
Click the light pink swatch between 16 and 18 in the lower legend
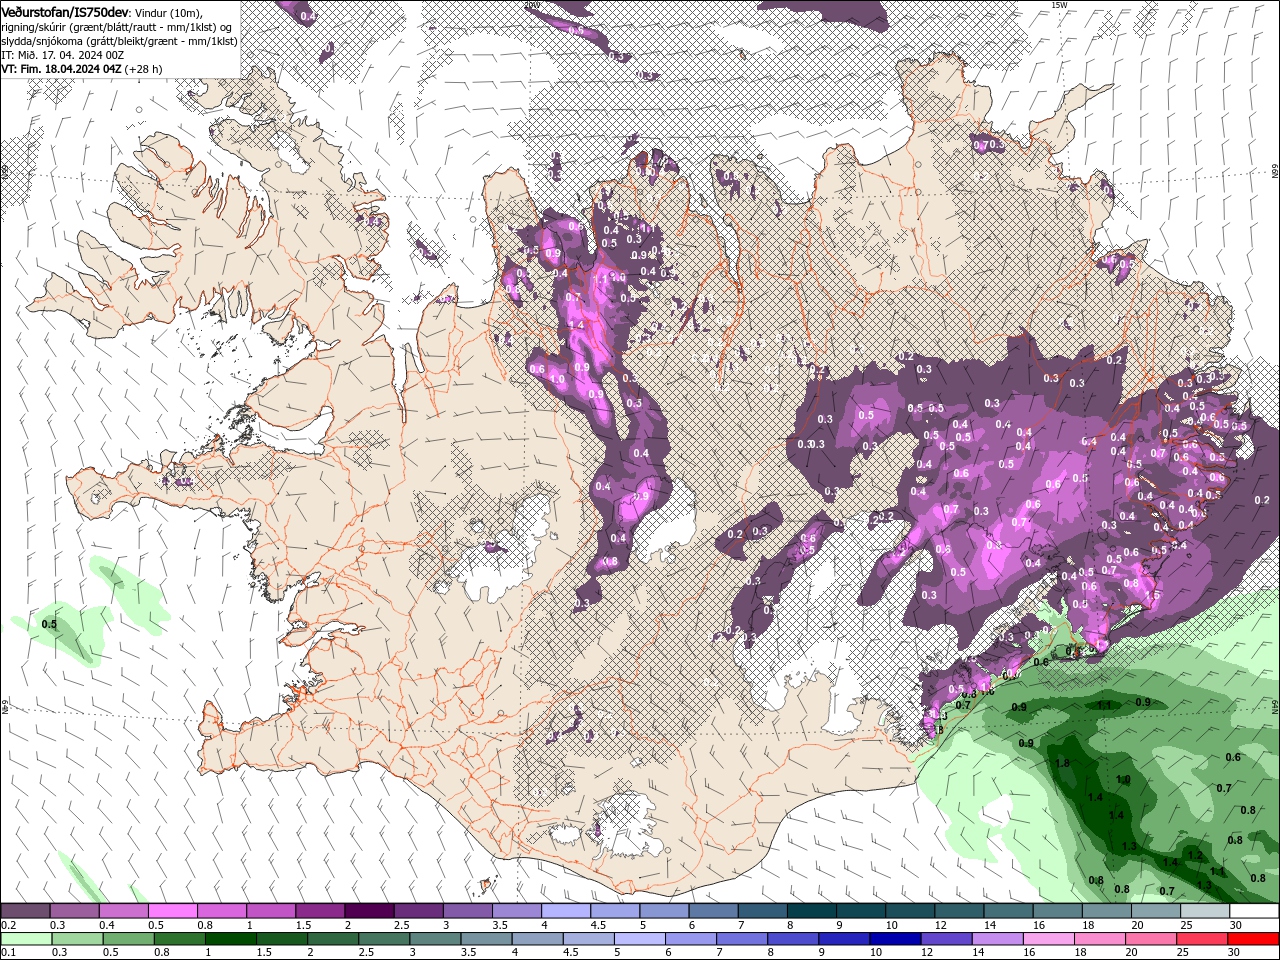pos(1048,938)
